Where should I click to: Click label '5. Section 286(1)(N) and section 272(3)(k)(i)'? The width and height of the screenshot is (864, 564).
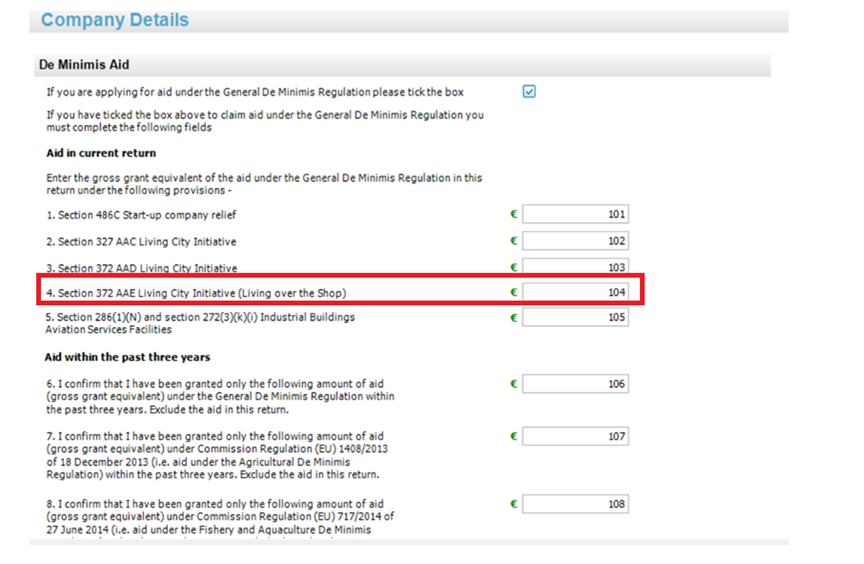tap(200, 323)
